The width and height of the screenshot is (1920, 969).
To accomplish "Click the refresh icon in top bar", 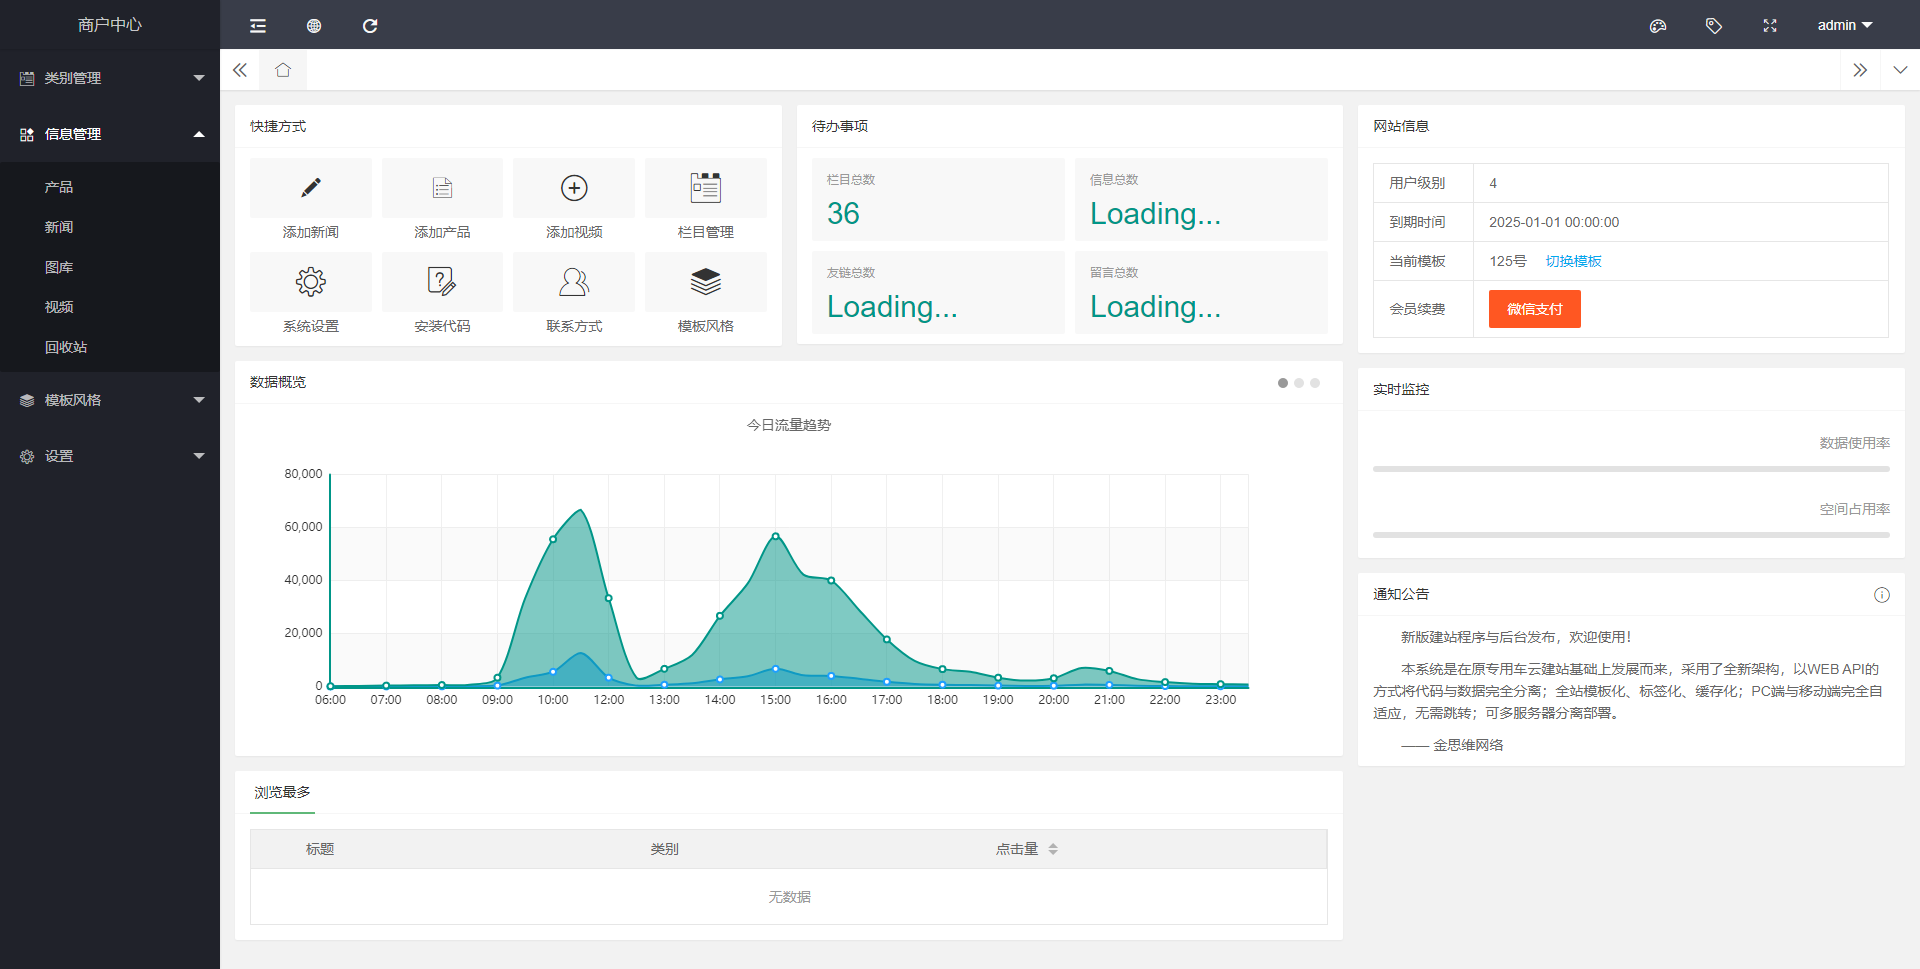I will coord(370,26).
